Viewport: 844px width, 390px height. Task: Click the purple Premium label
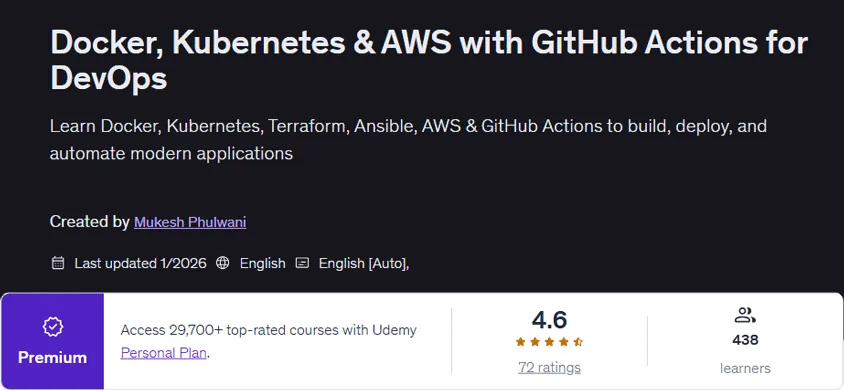coord(52,358)
